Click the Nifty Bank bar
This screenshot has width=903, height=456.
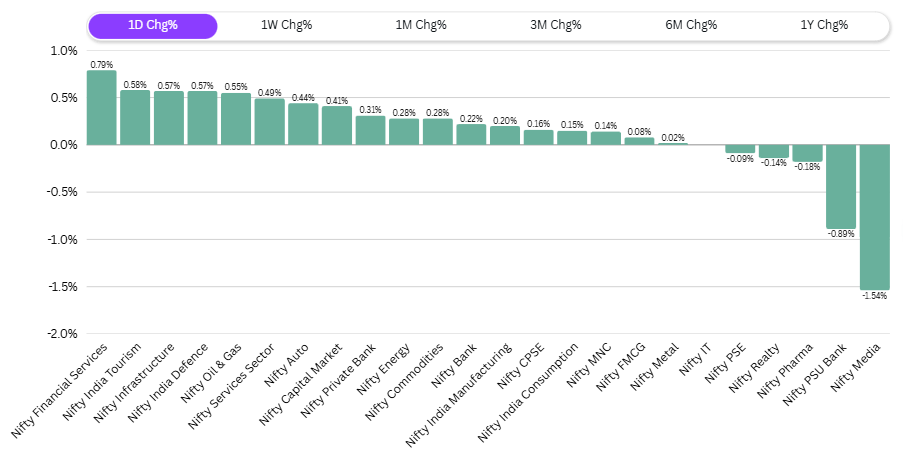[x=471, y=135]
